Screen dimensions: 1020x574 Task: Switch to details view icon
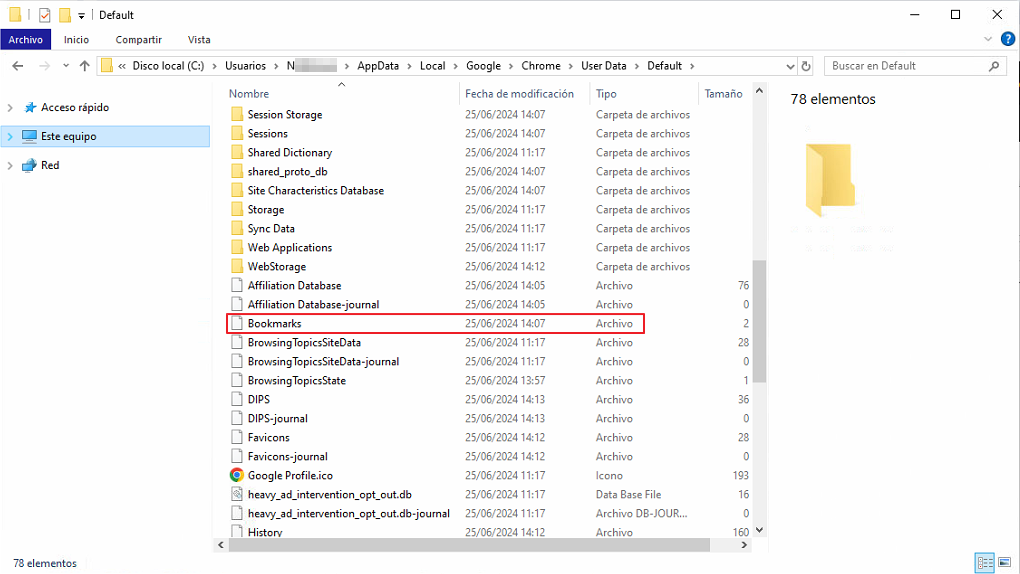985,562
